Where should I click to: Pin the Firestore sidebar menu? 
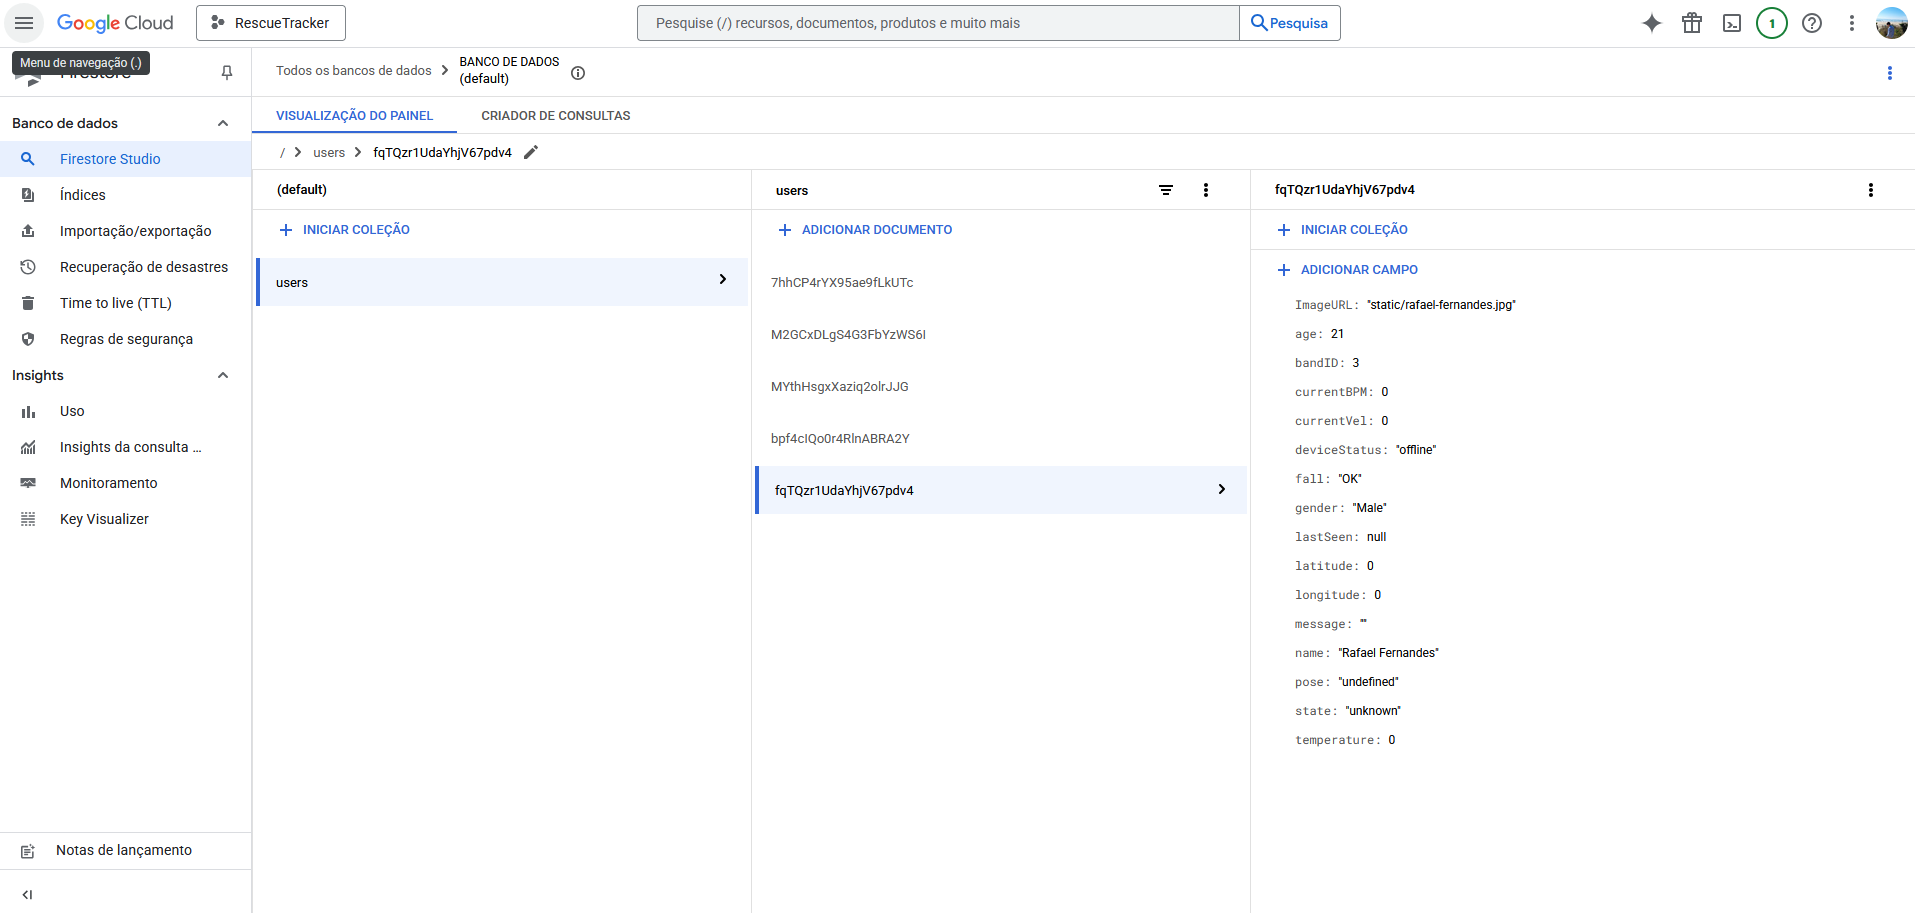point(227,72)
